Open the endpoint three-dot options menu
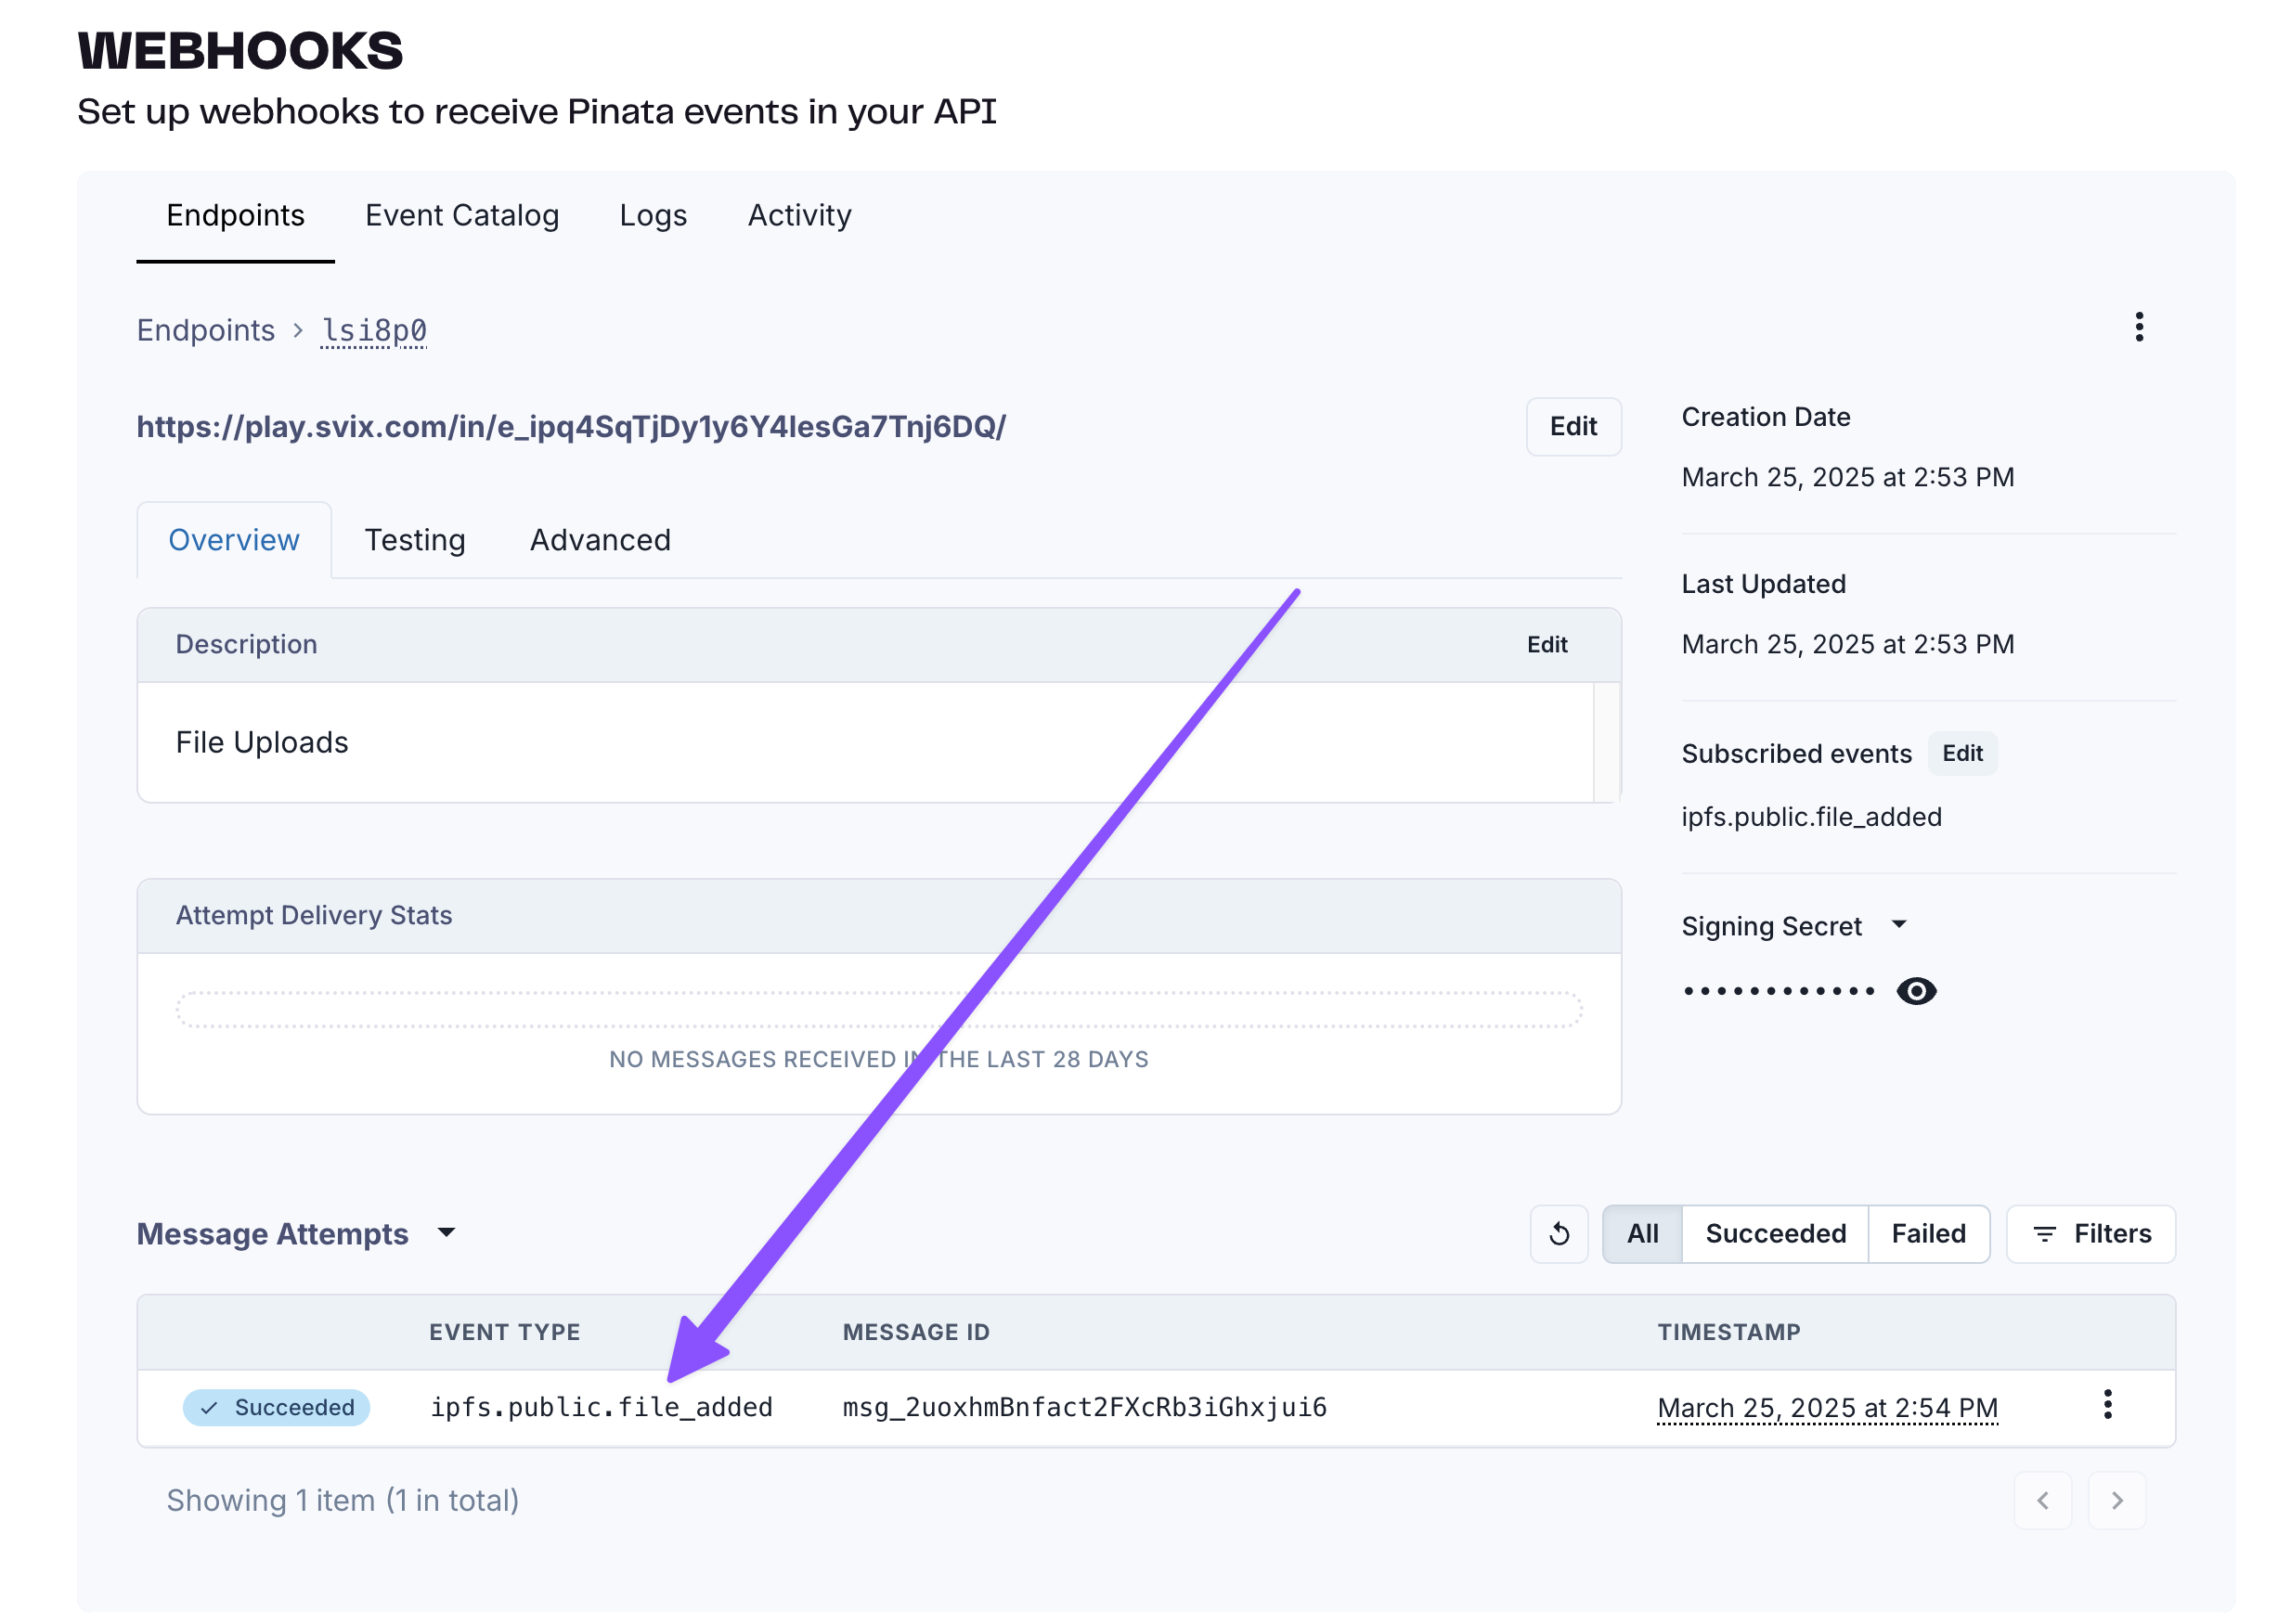Screen dimensions: 2278x1624 [2138, 327]
